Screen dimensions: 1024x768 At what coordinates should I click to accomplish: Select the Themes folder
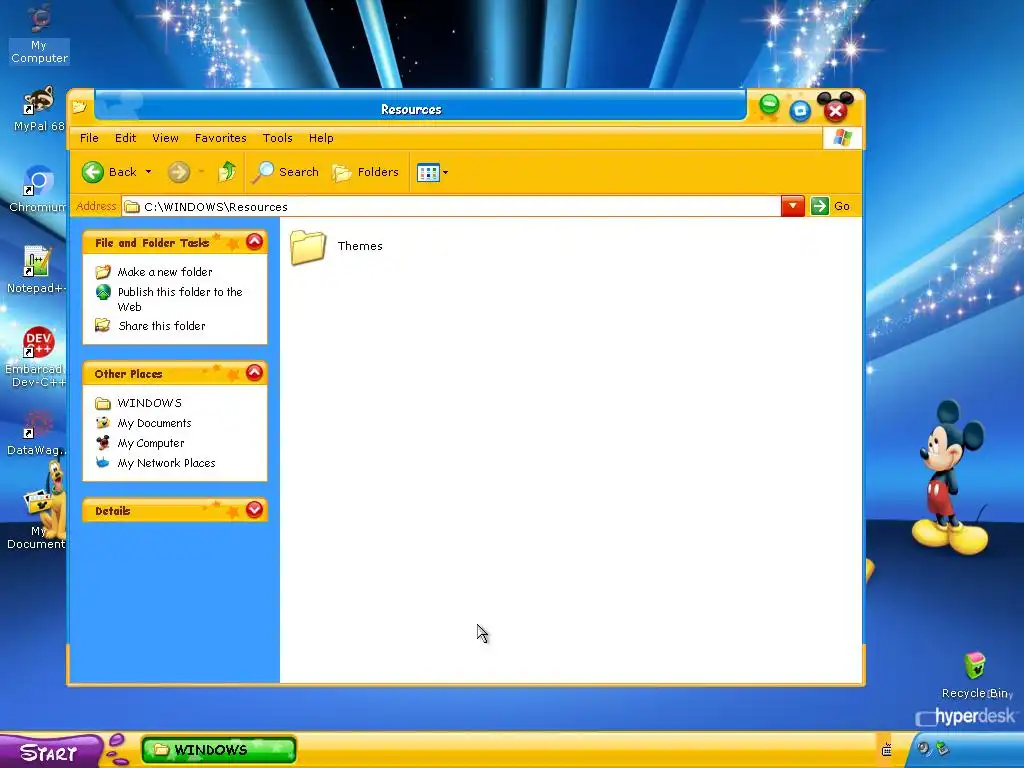(x=337, y=247)
